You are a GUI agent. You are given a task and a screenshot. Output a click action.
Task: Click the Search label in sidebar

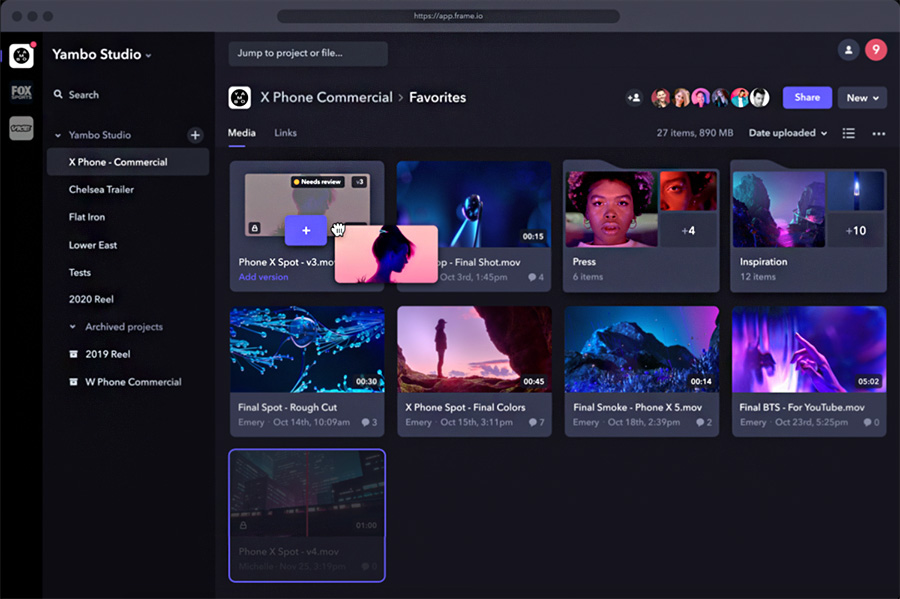[84, 95]
